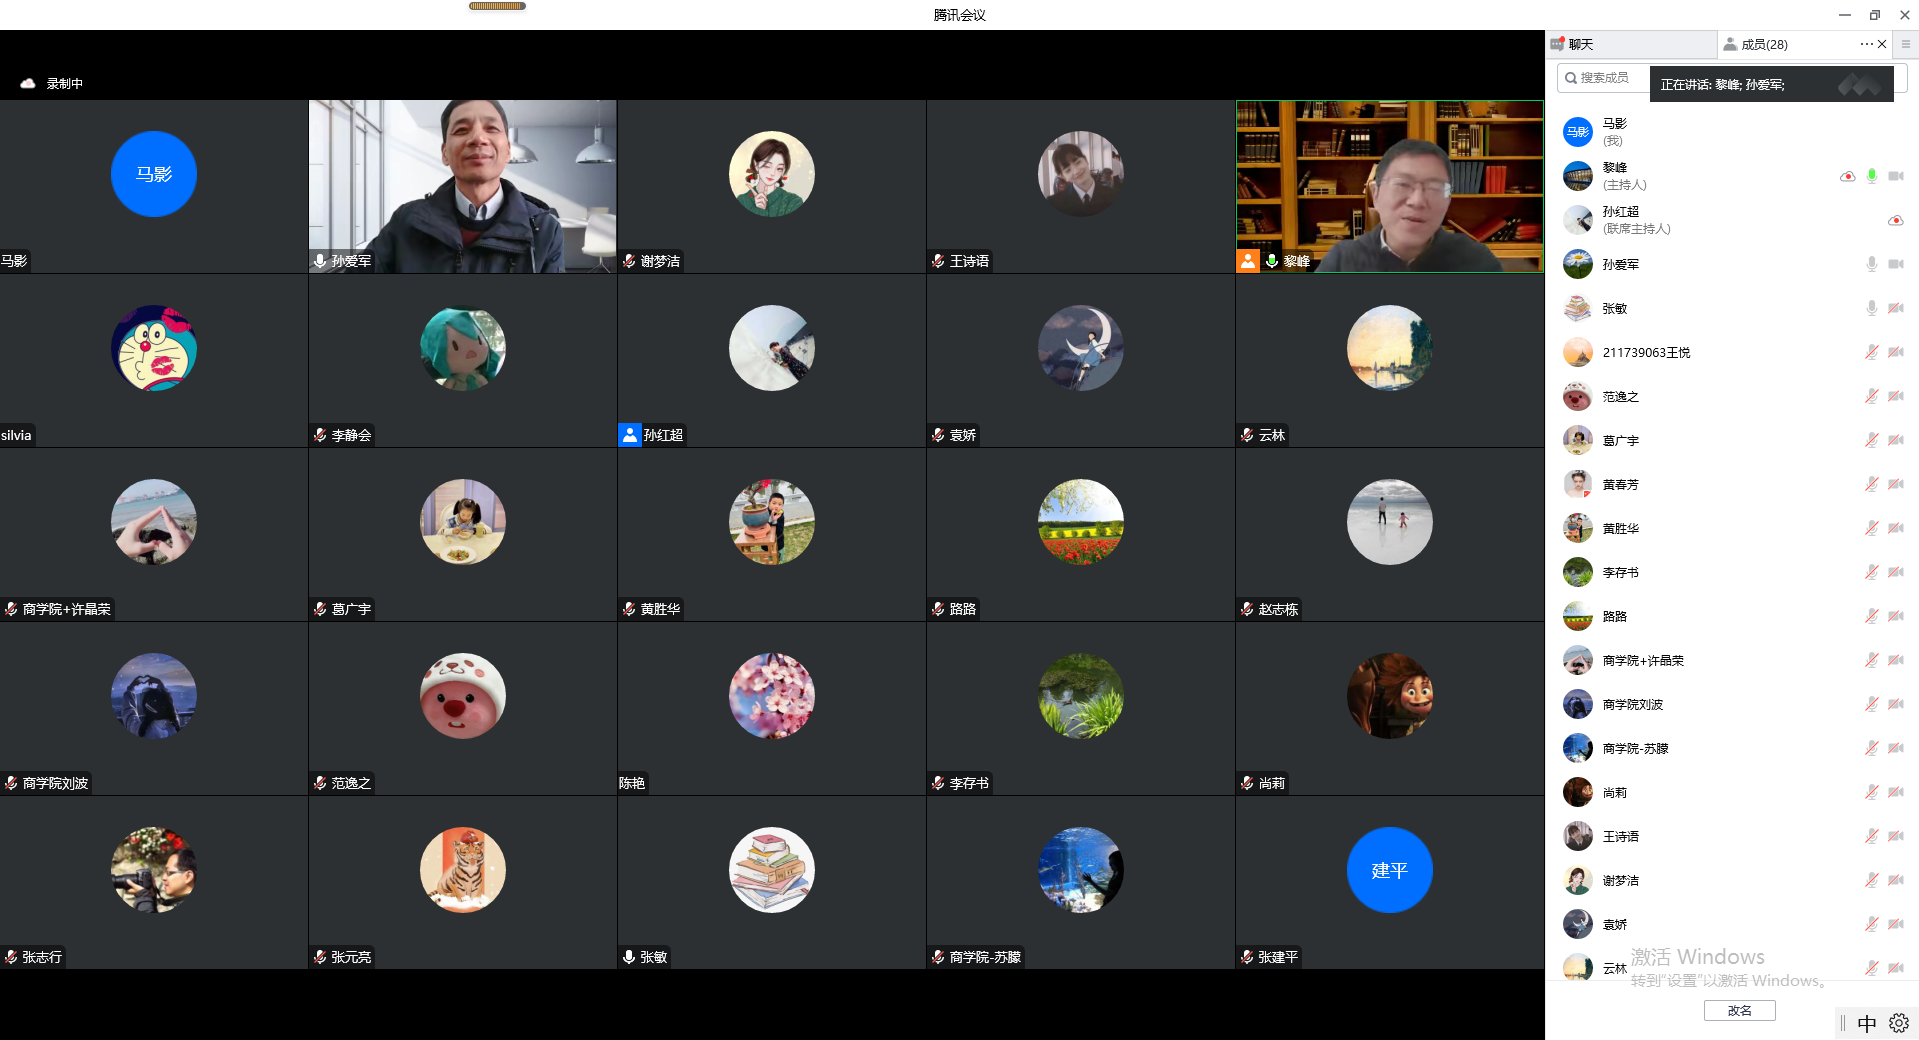
Task: Click the camera icon in 黎峰's member row
Action: pyautogui.click(x=1895, y=177)
